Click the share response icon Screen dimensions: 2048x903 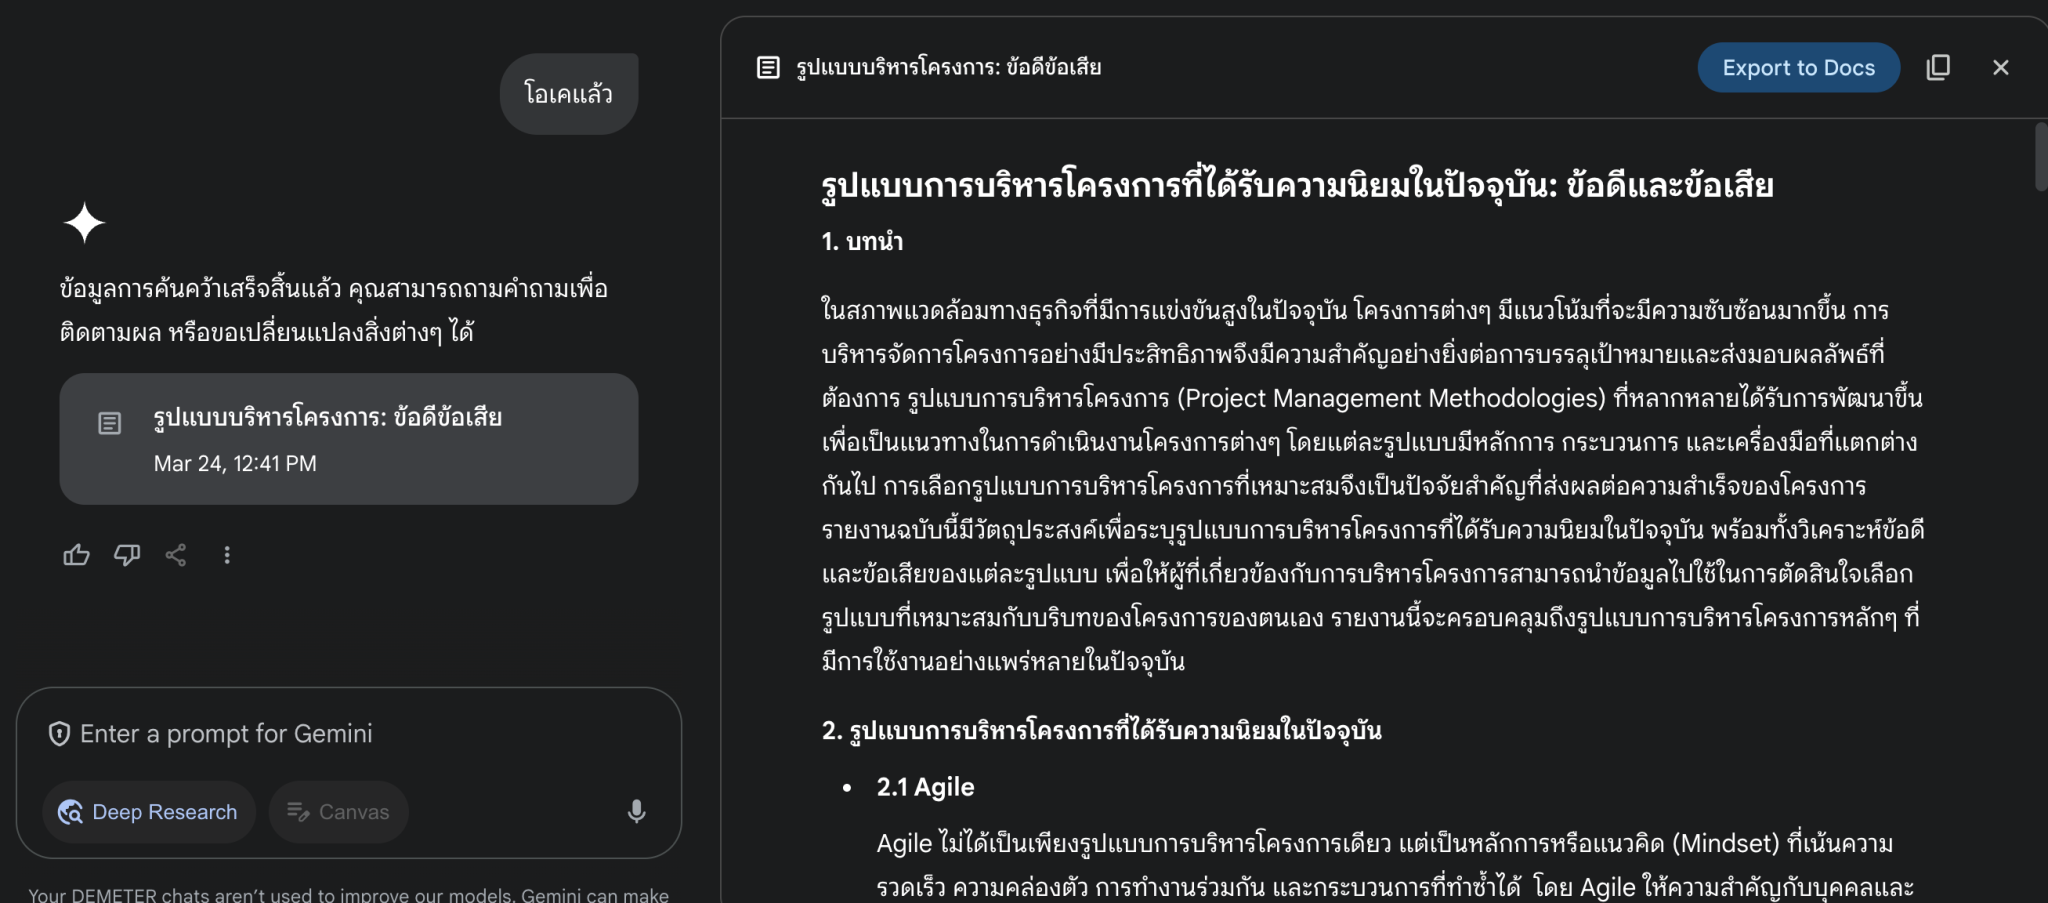pyautogui.click(x=176, y=555)
